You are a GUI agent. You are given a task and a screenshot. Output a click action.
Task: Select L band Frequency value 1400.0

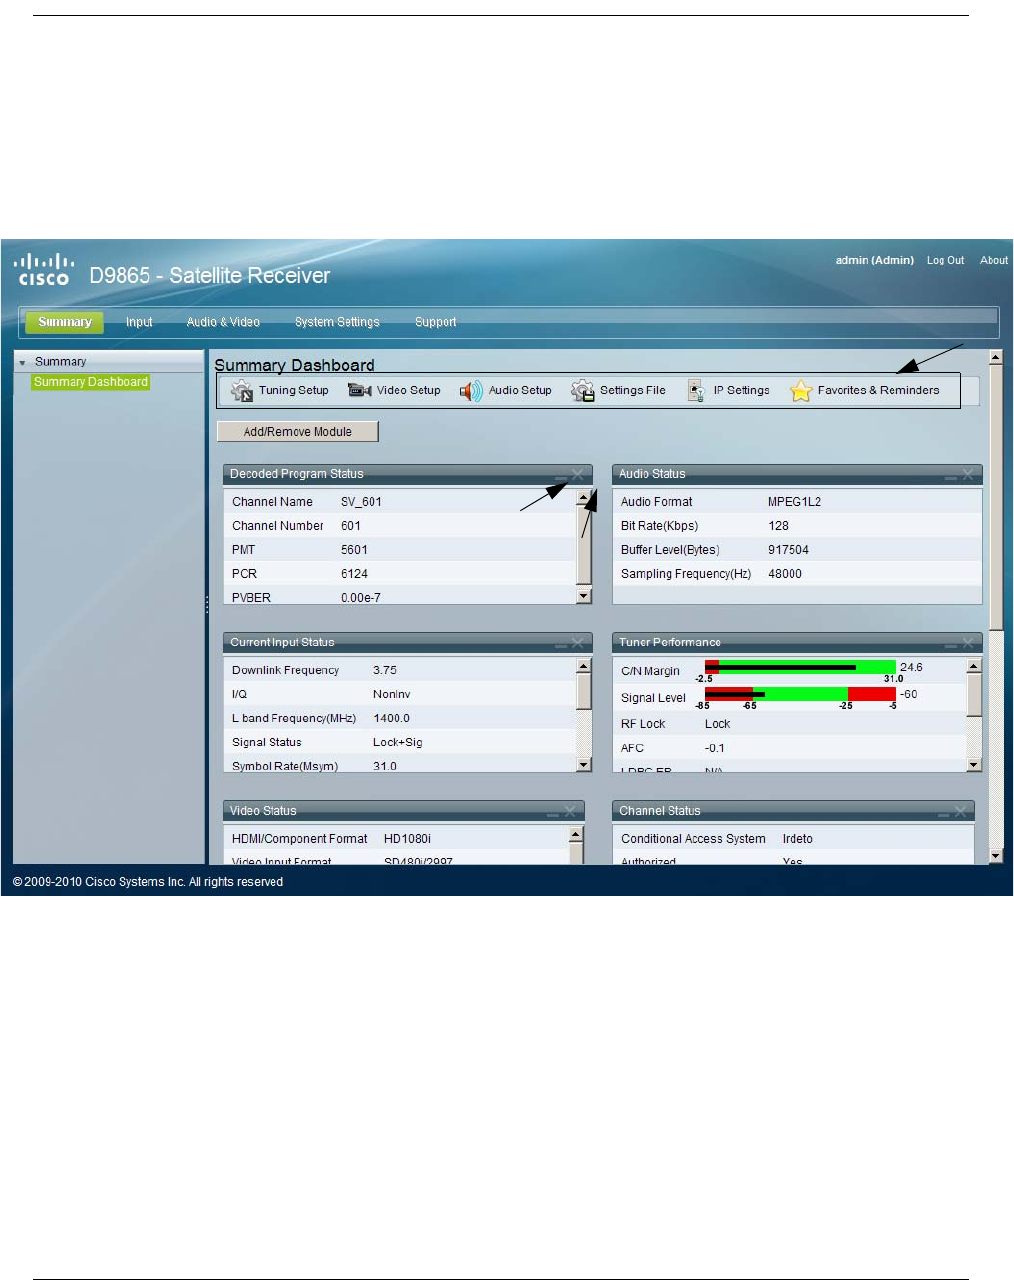tap(391, 718)
